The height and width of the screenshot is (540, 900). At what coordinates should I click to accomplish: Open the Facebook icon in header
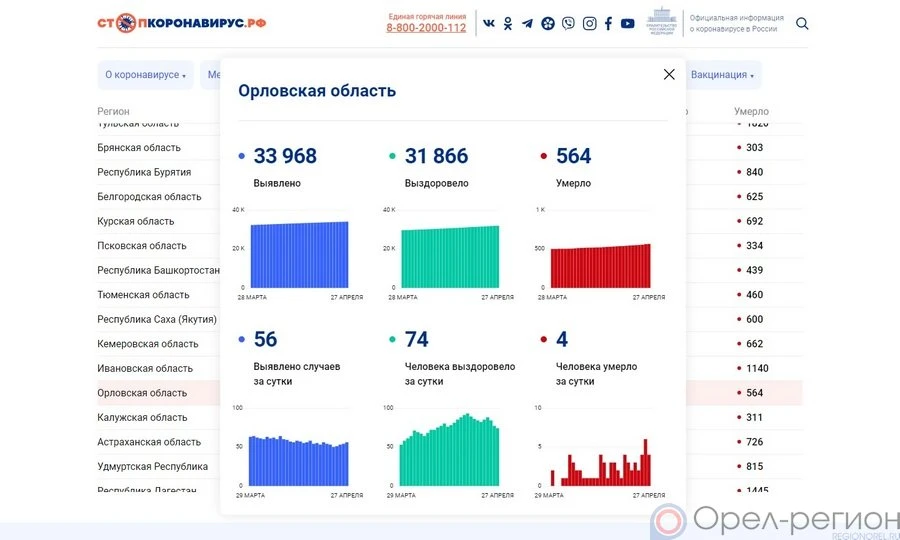pyautogui.click(x=608, y=23)
